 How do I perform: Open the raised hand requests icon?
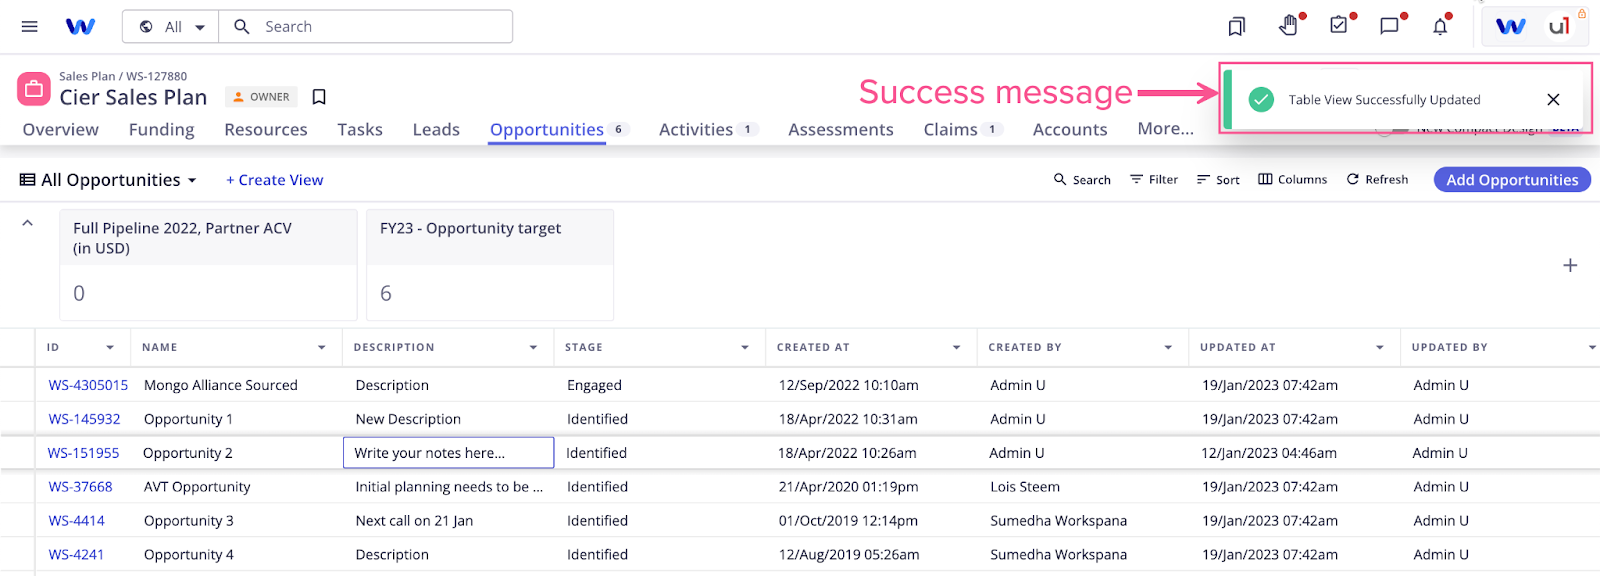(x=1288, y=26)
